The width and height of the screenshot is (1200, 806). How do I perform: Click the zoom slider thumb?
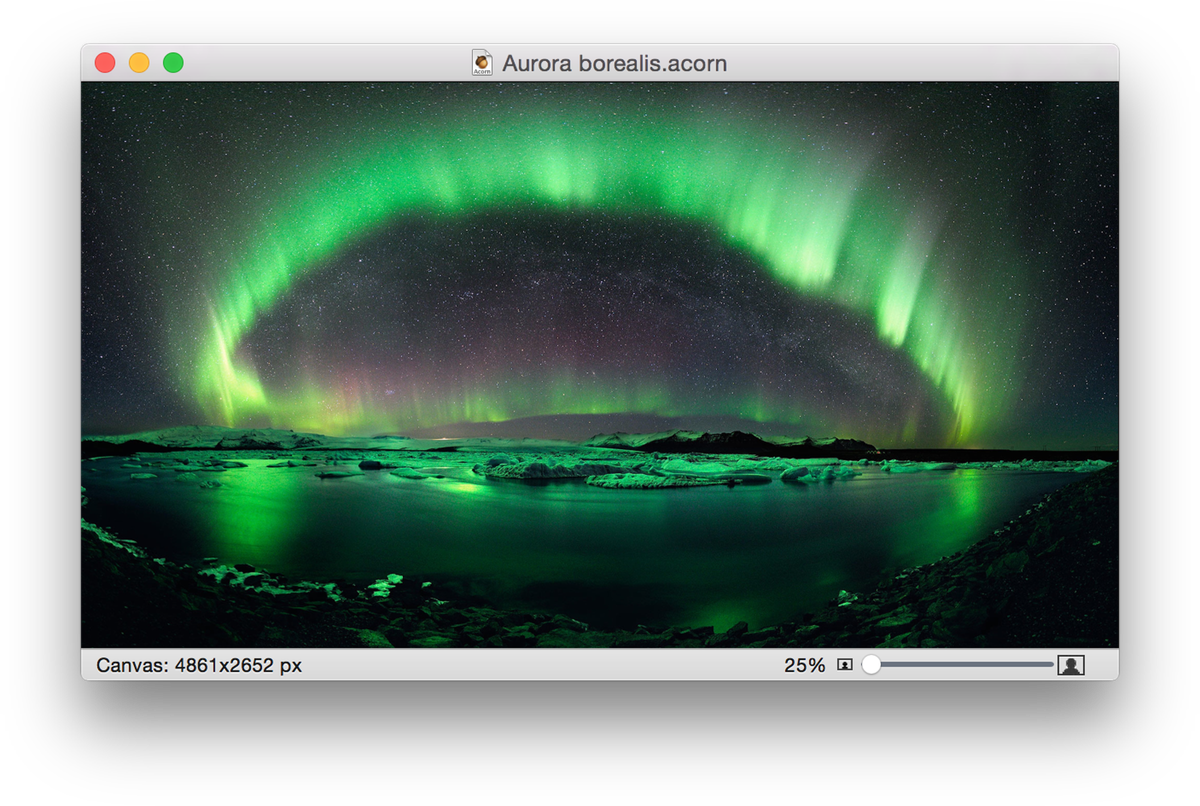click(871, 664)
